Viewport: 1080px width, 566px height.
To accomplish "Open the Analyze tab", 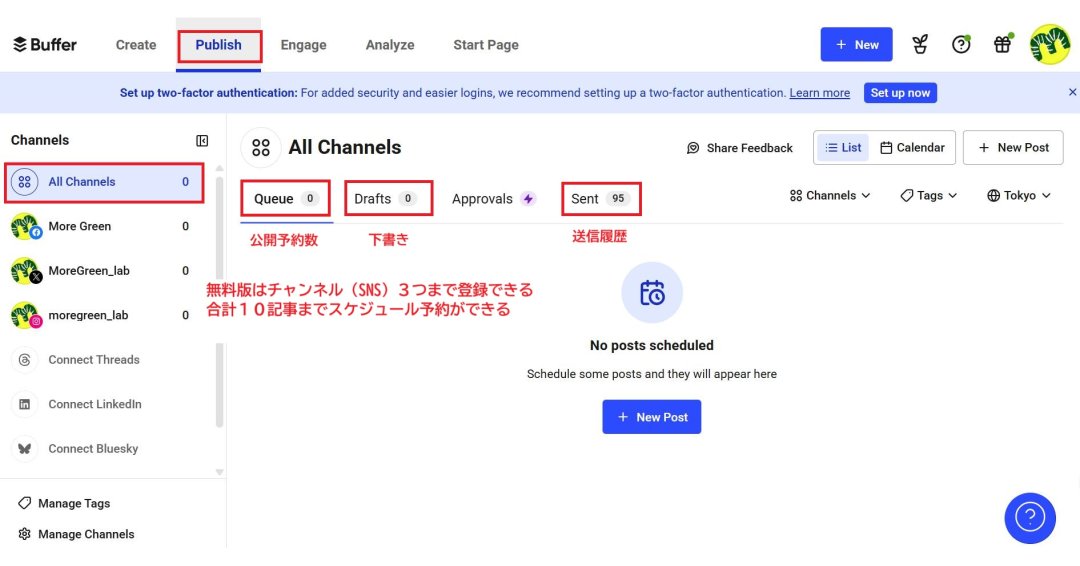I will pyautogui.click(x=390, y=45).
